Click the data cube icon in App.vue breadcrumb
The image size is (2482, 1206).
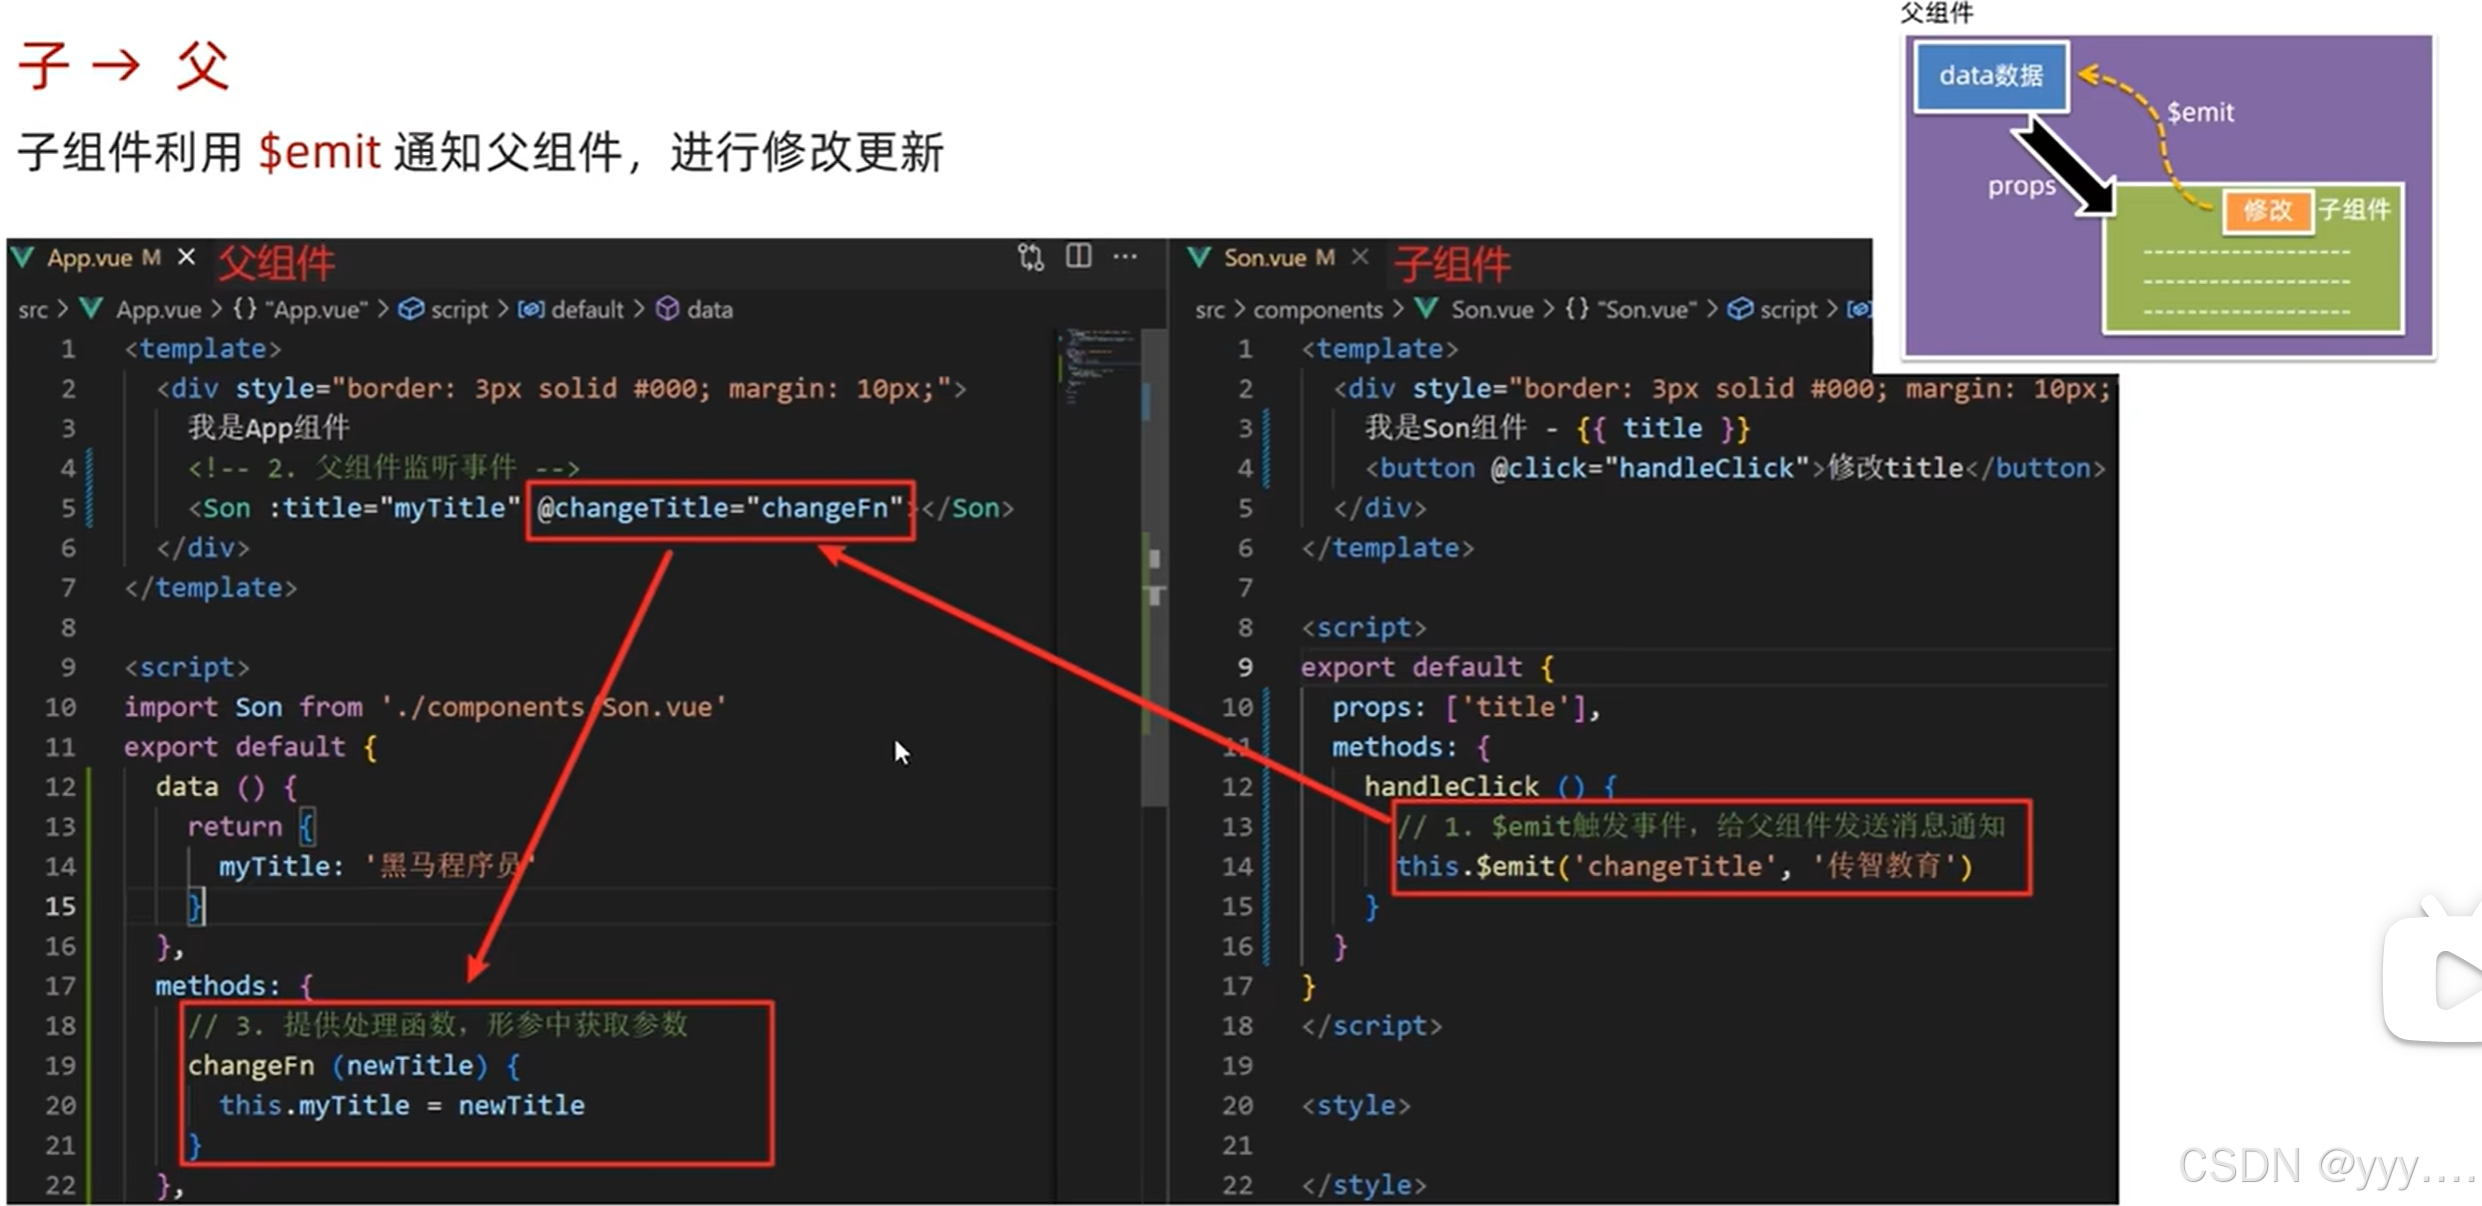667,309
